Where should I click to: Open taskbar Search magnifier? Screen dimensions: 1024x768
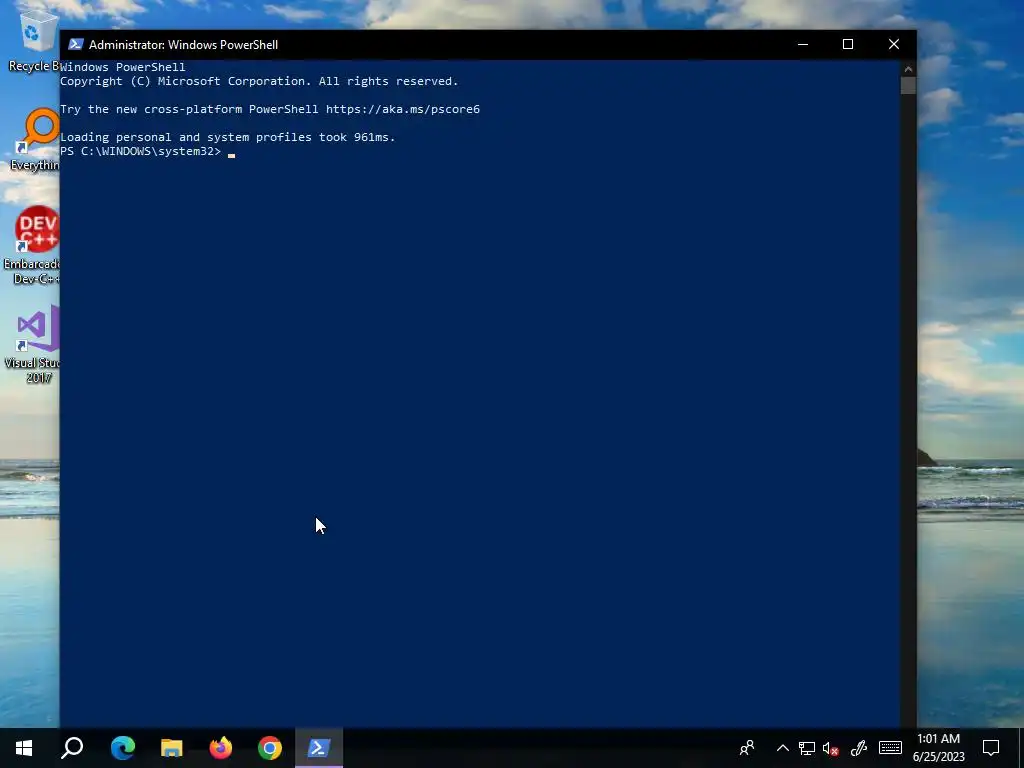tap(72, 748)
